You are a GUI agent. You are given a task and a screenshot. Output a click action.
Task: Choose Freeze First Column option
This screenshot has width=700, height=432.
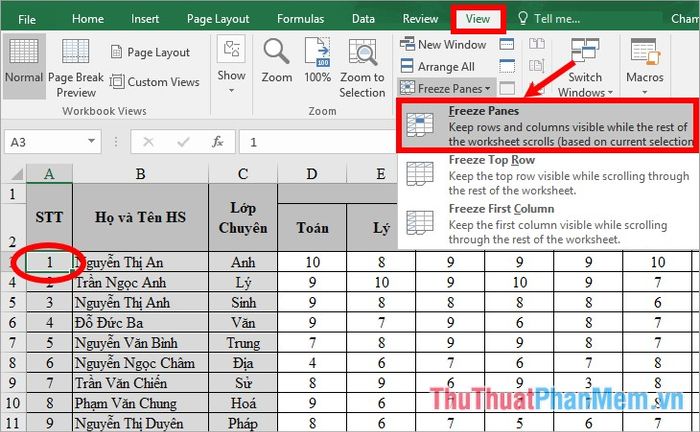[x=547, y=224]
